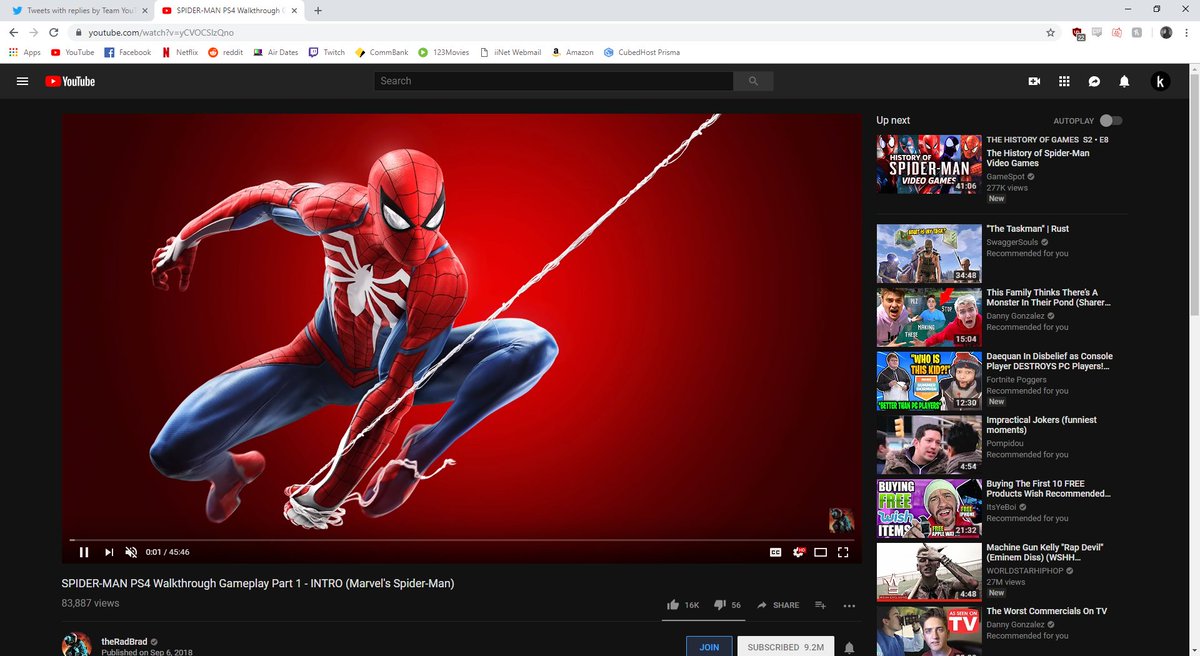Open theRadBrad channel name link
The width and height of the screenshot is (1200, 656).
pyautogui.click(x=125, y=641)
